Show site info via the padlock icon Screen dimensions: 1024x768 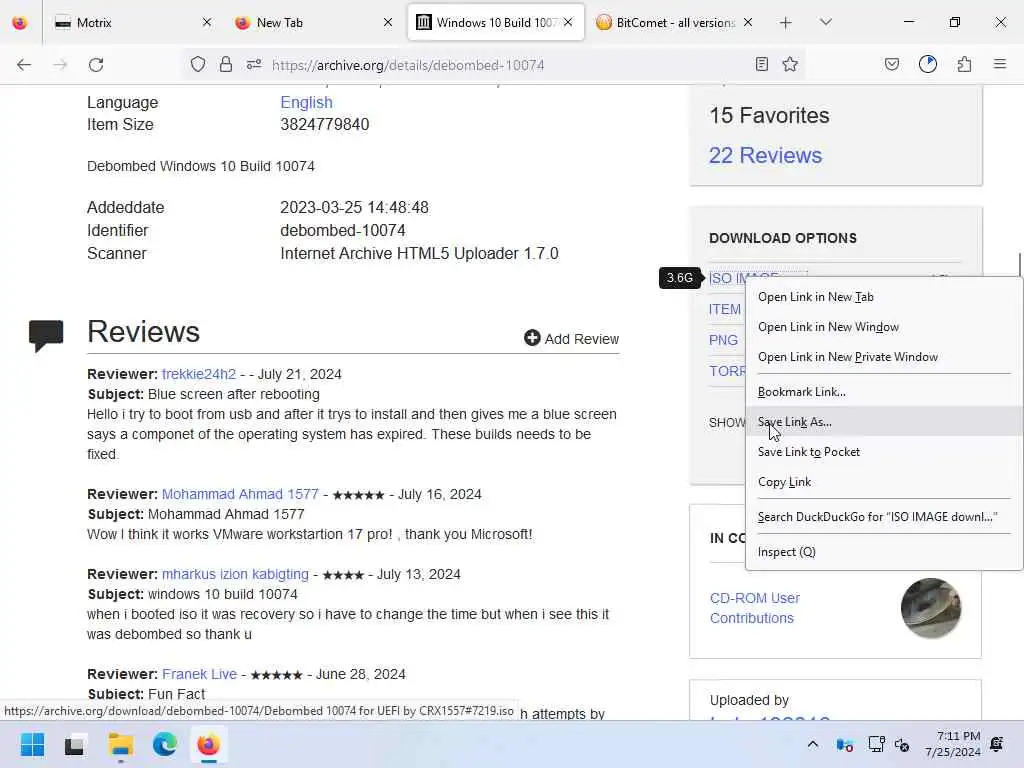coord(226,64)
